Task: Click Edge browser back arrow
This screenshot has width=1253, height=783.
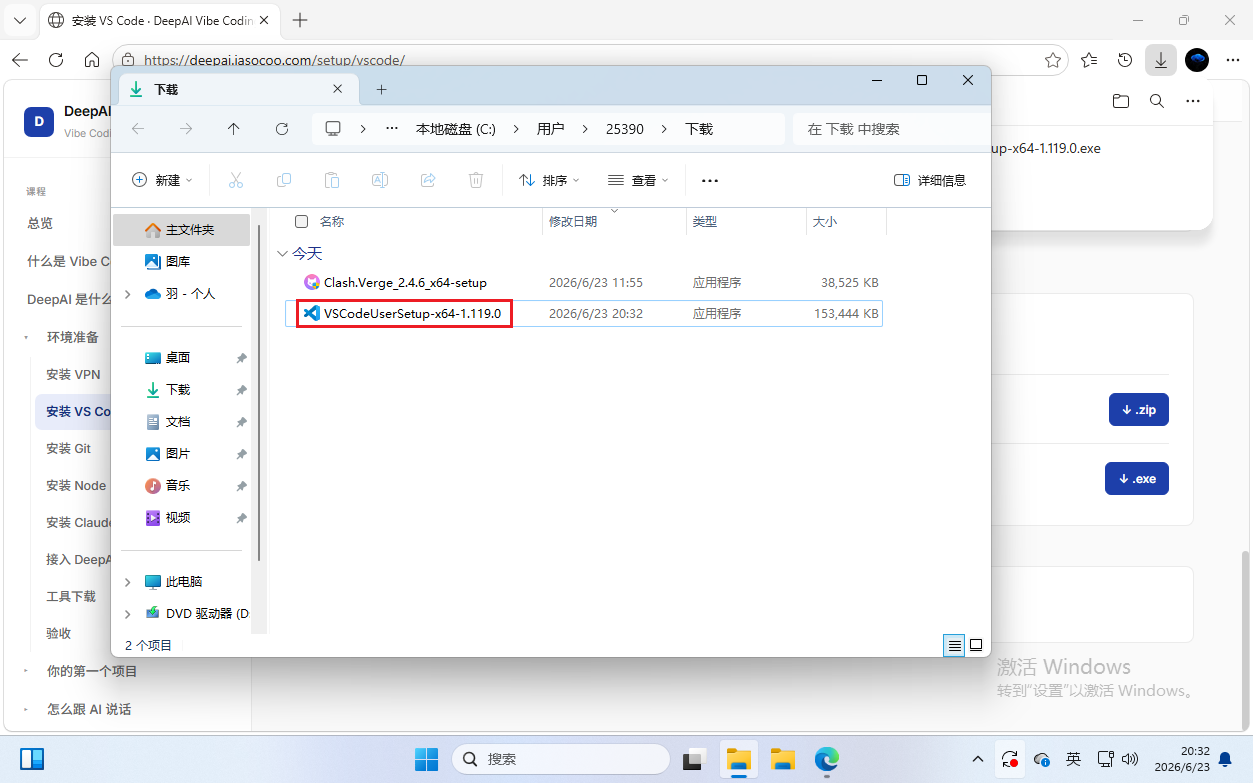Action: point(20,60)
